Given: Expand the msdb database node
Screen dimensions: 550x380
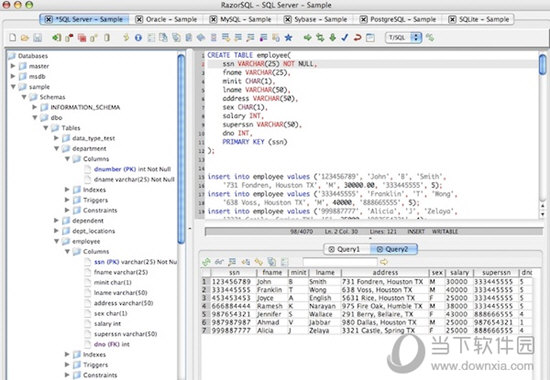Looking at the screenshot, I should coord(13,76).
